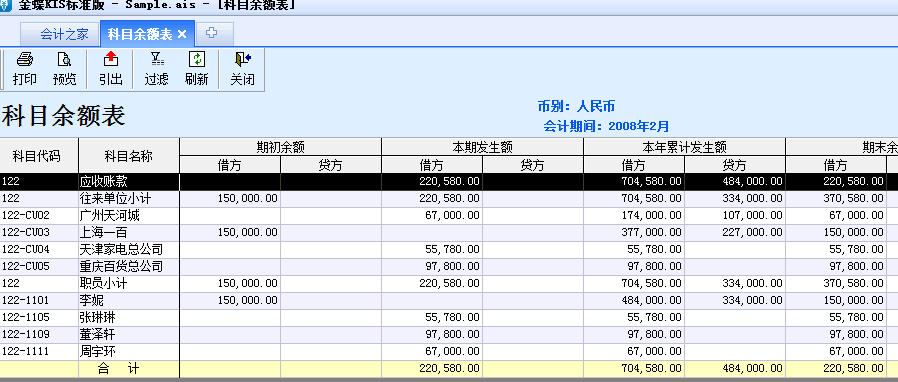Image resolution: width=898 pixels, height=382 pixels.
Task: Open the 预览 preview tool
Action: tap(64, 69)
